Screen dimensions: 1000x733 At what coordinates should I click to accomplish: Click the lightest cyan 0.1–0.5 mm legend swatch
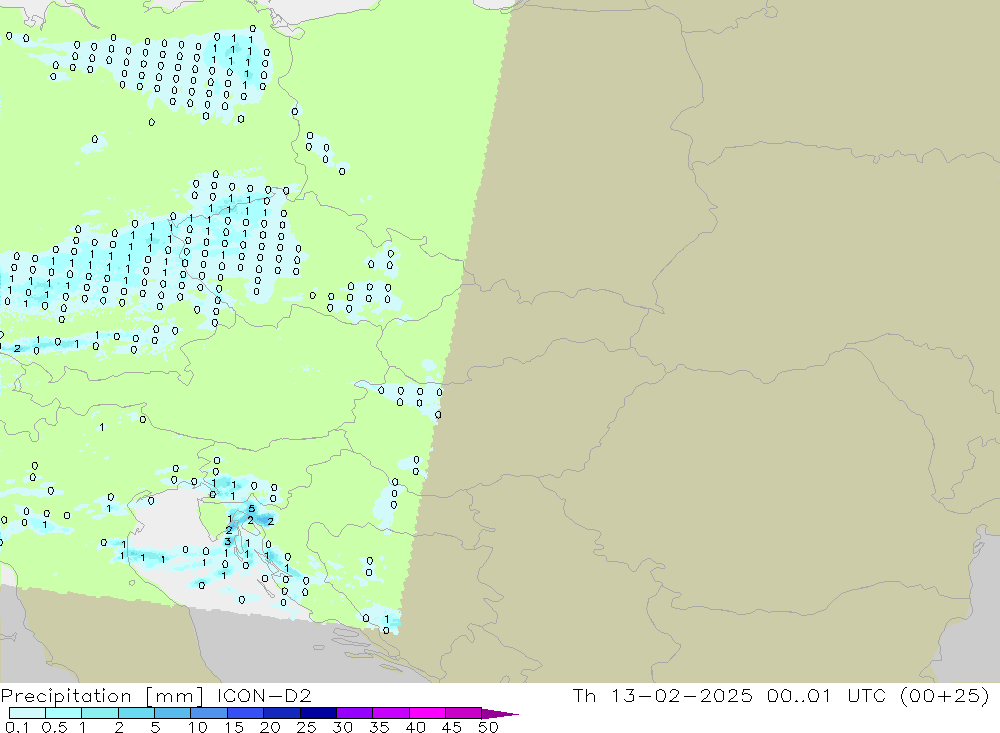pos(27,713)
